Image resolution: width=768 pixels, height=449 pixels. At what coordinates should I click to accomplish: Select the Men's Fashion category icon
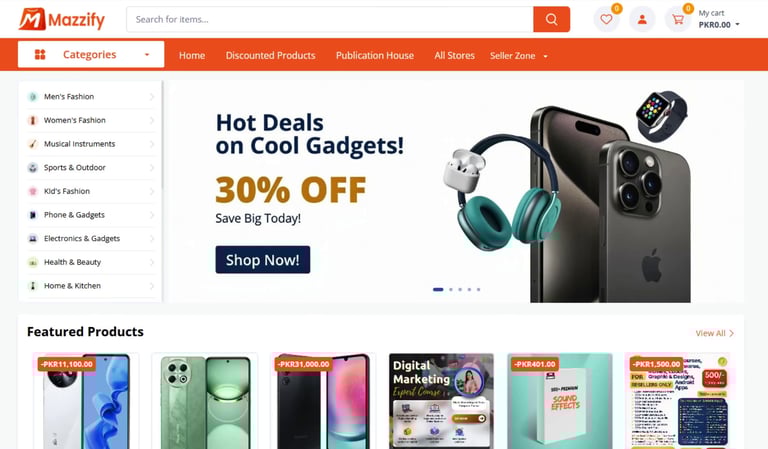pyautogui.click(x=33, y=96)
